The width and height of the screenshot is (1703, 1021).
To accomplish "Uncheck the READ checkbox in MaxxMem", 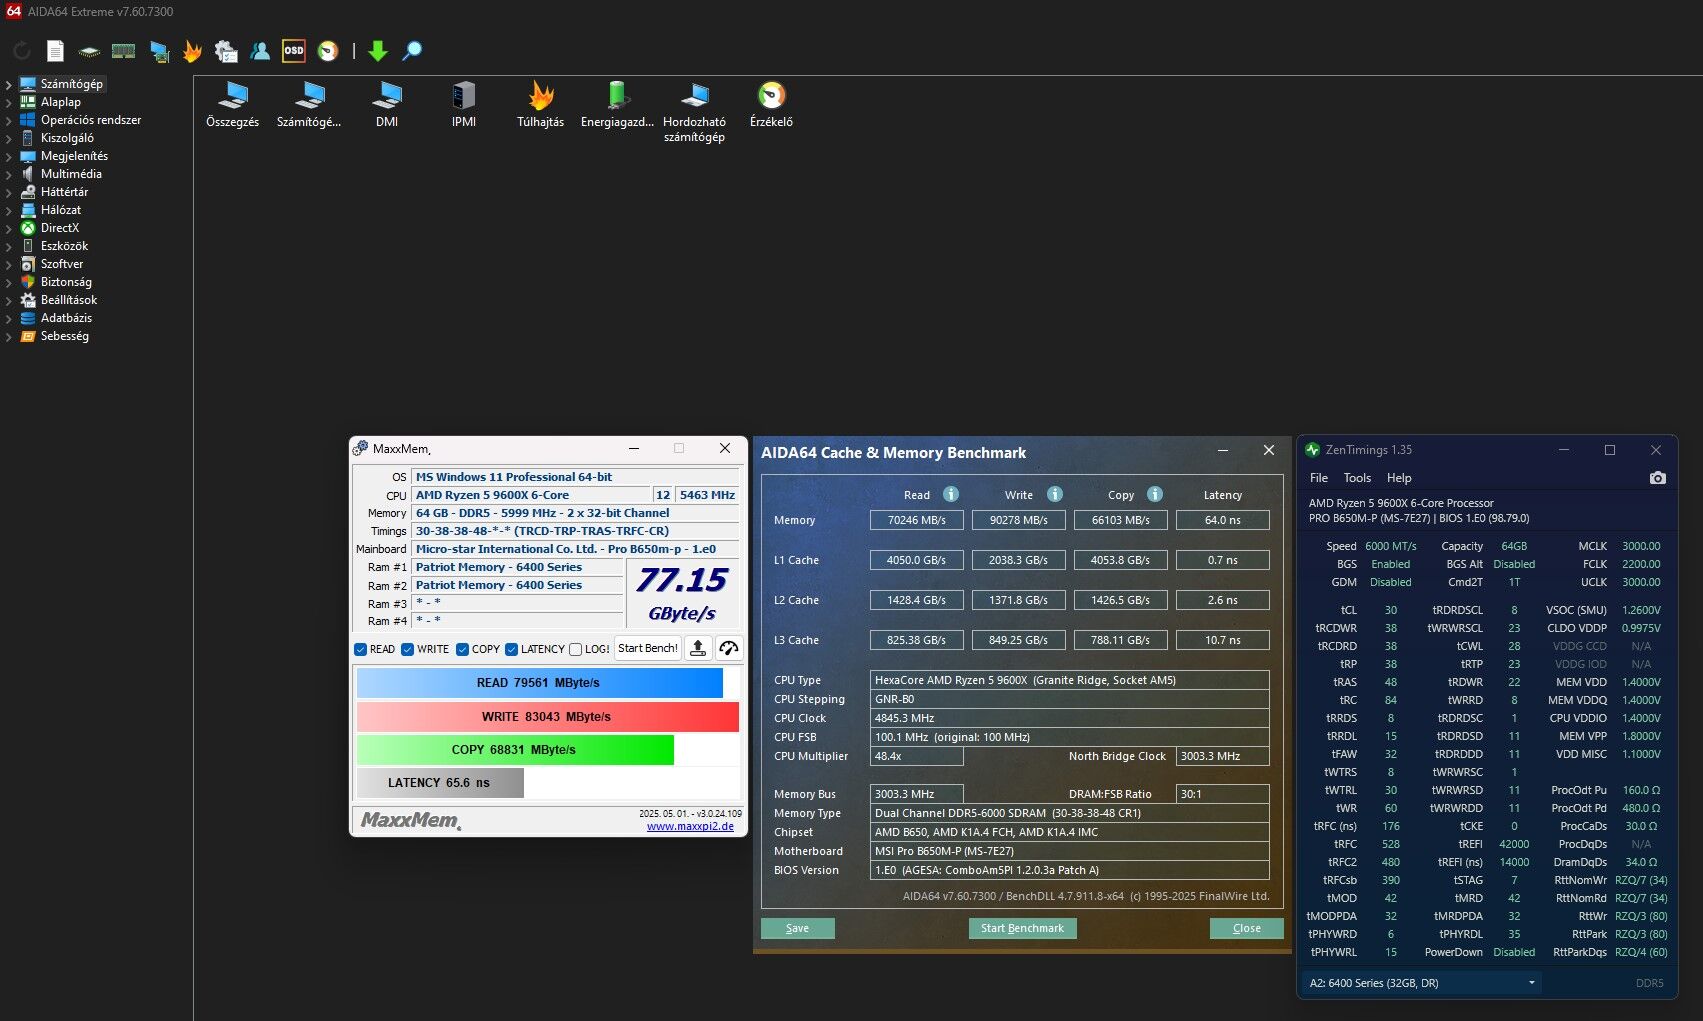I will 361,649.
